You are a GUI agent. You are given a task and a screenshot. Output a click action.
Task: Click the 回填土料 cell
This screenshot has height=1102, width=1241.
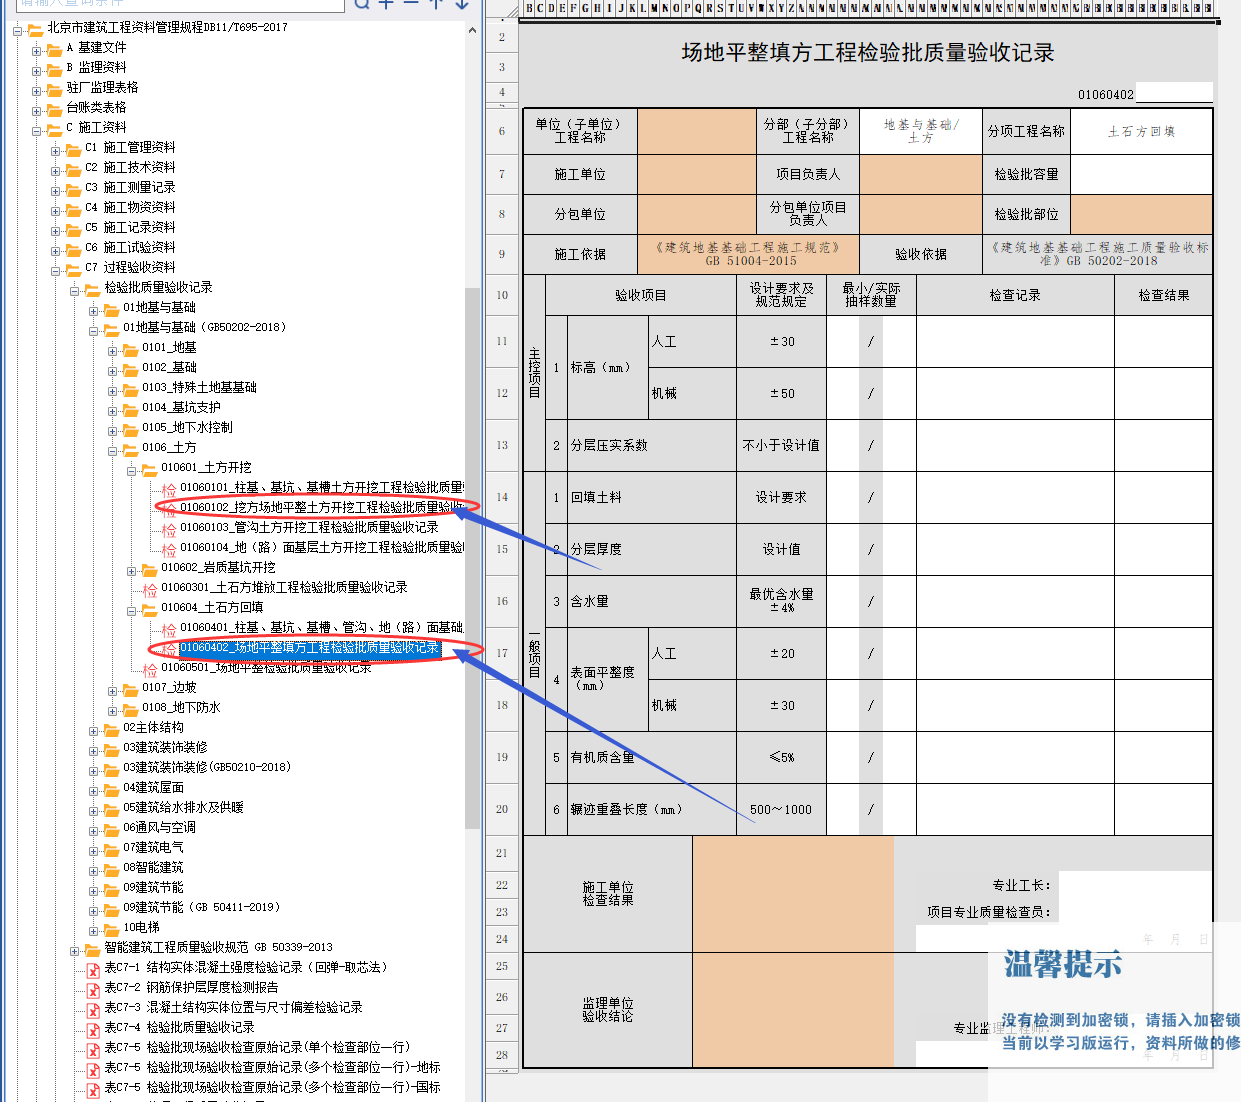[651, 497]
